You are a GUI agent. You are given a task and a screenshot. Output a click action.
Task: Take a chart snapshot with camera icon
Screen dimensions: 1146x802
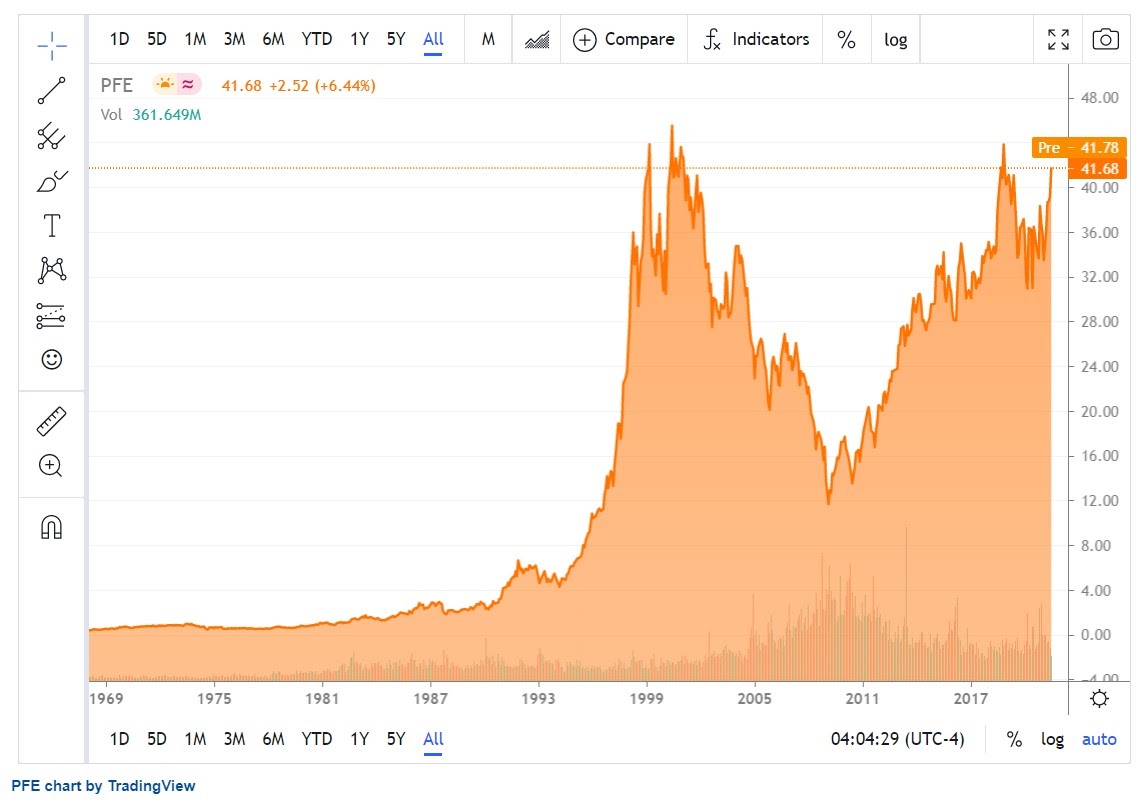tap(1105, 39)
